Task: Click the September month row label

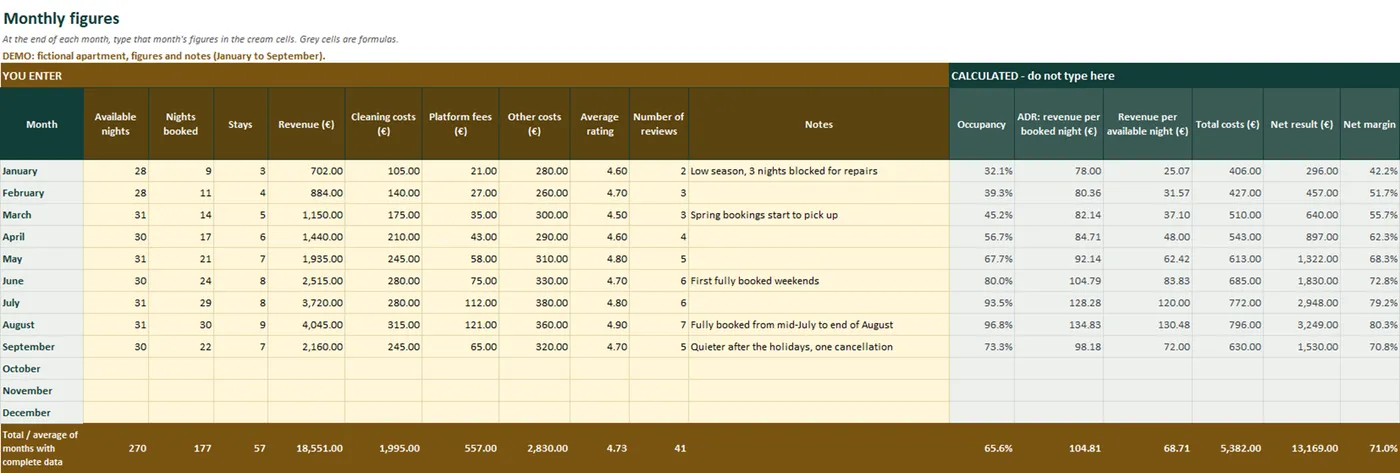Action: pyautogui.click(x=42, y=347)
